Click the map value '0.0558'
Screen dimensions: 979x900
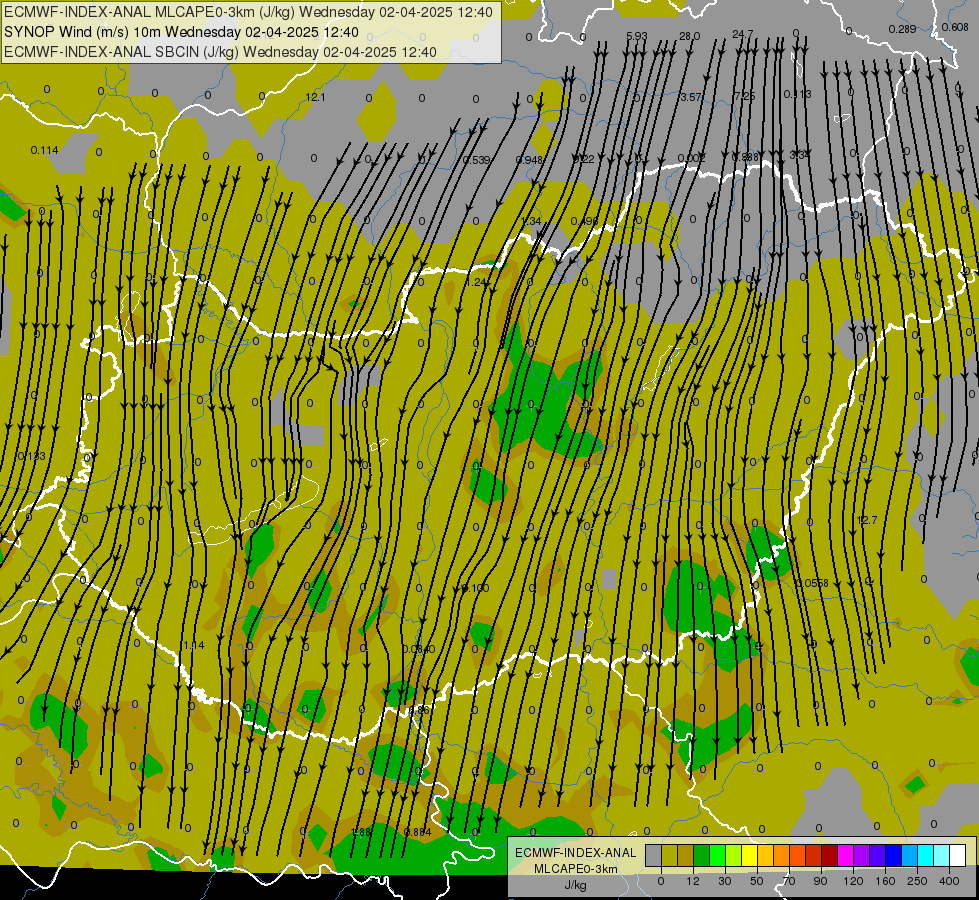click(x=812, y=583)
